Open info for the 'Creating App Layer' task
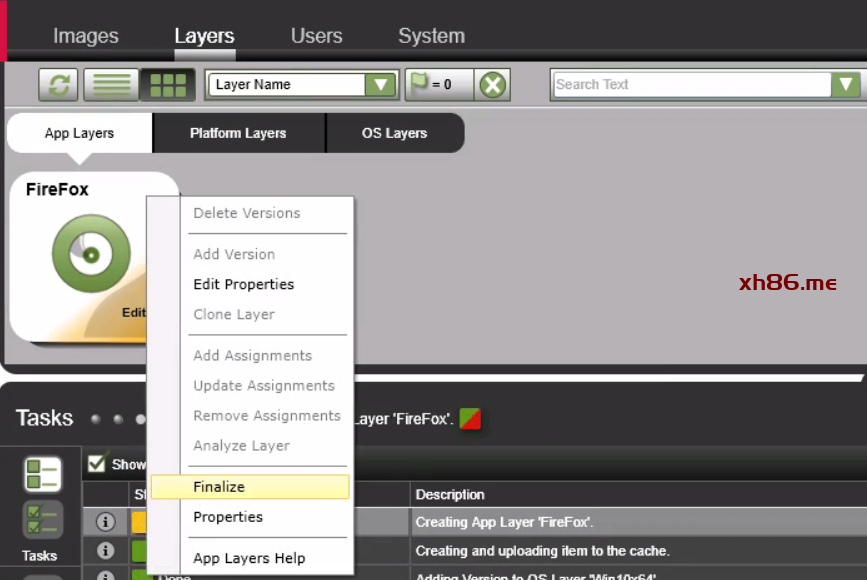 point(105,522)
